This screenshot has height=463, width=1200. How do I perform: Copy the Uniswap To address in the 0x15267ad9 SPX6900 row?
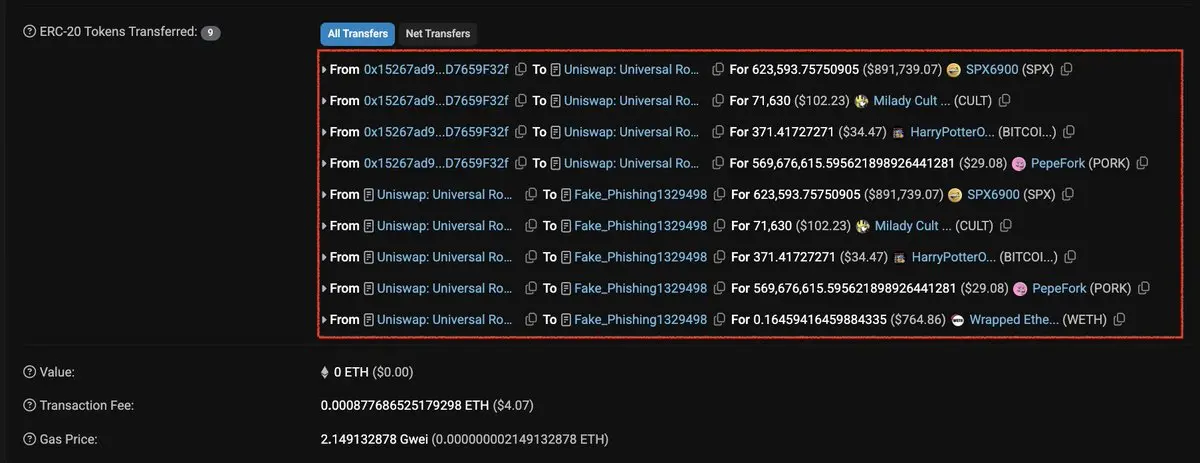717,70
